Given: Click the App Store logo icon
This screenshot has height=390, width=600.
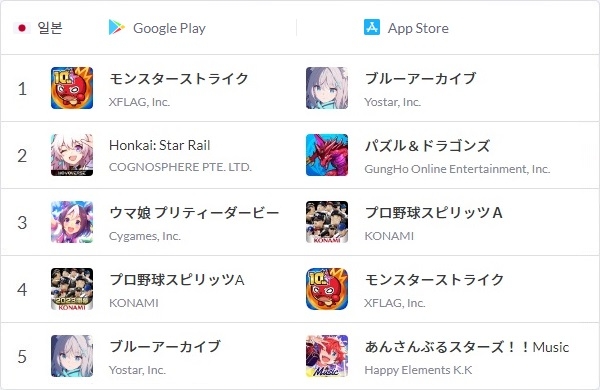Looking at the screenshot, I should (x=372, y=28).
